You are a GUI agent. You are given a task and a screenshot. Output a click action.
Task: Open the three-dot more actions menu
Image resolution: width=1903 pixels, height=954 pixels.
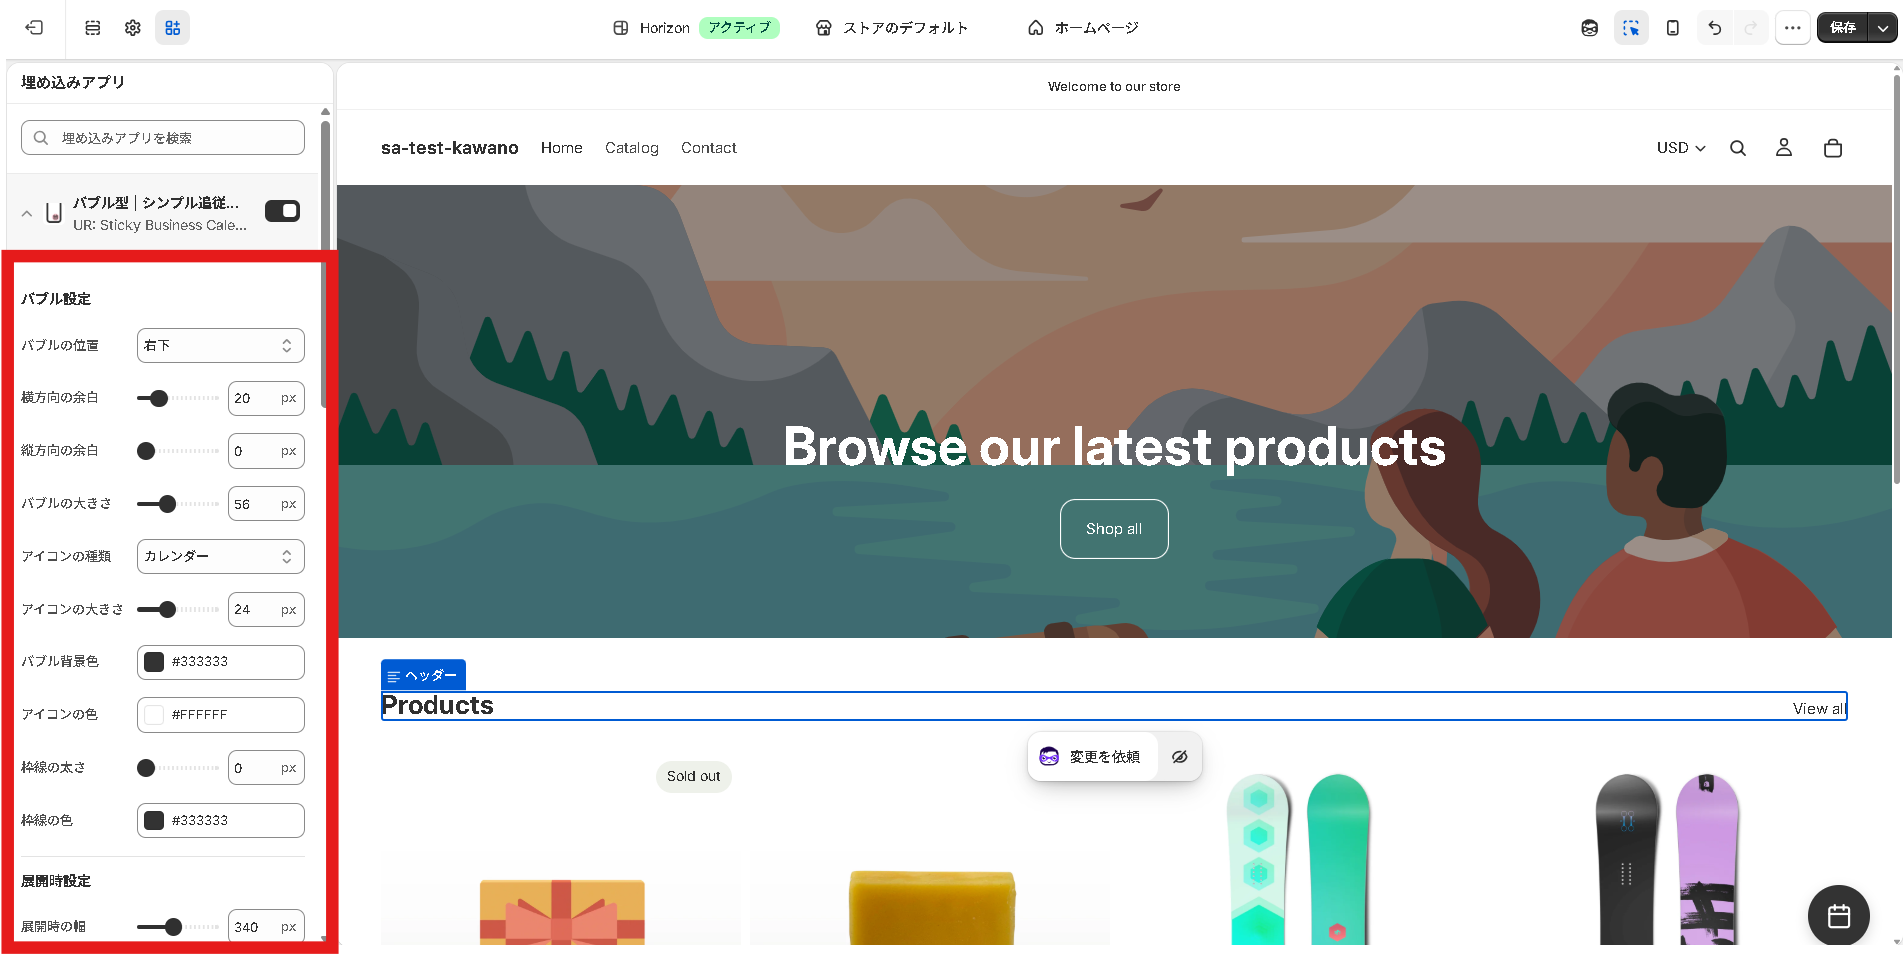pos(1793,28)
